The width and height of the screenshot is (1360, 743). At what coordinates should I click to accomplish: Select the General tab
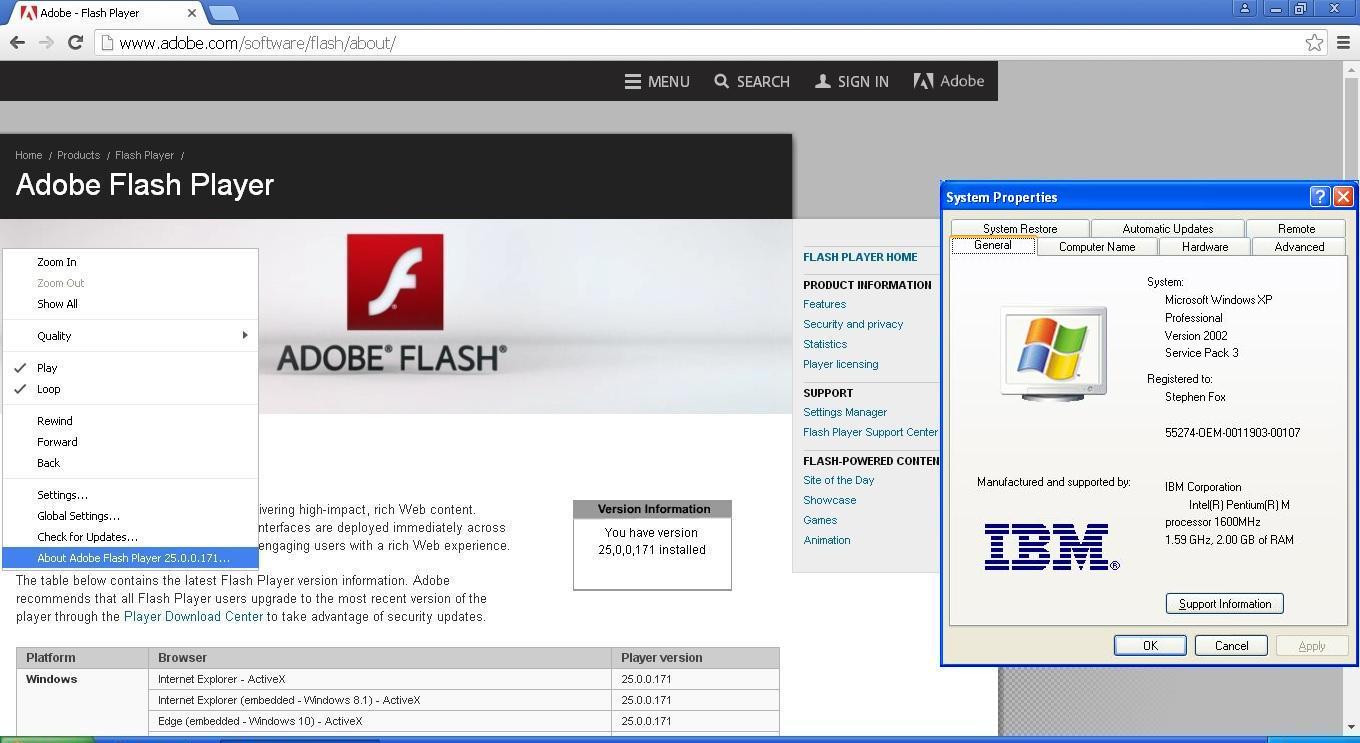pyautogui.click(x=993, y=245)
